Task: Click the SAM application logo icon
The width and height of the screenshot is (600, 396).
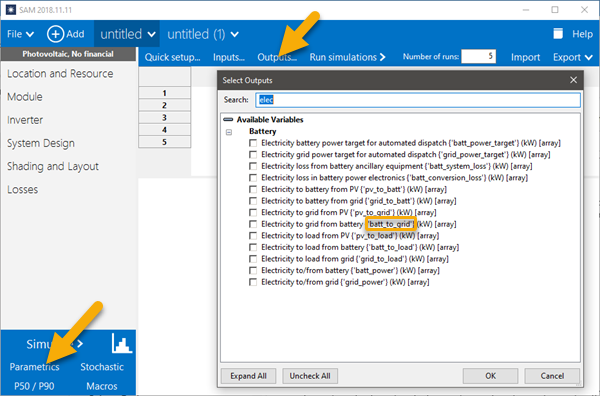Action: (x=11, y=10)
